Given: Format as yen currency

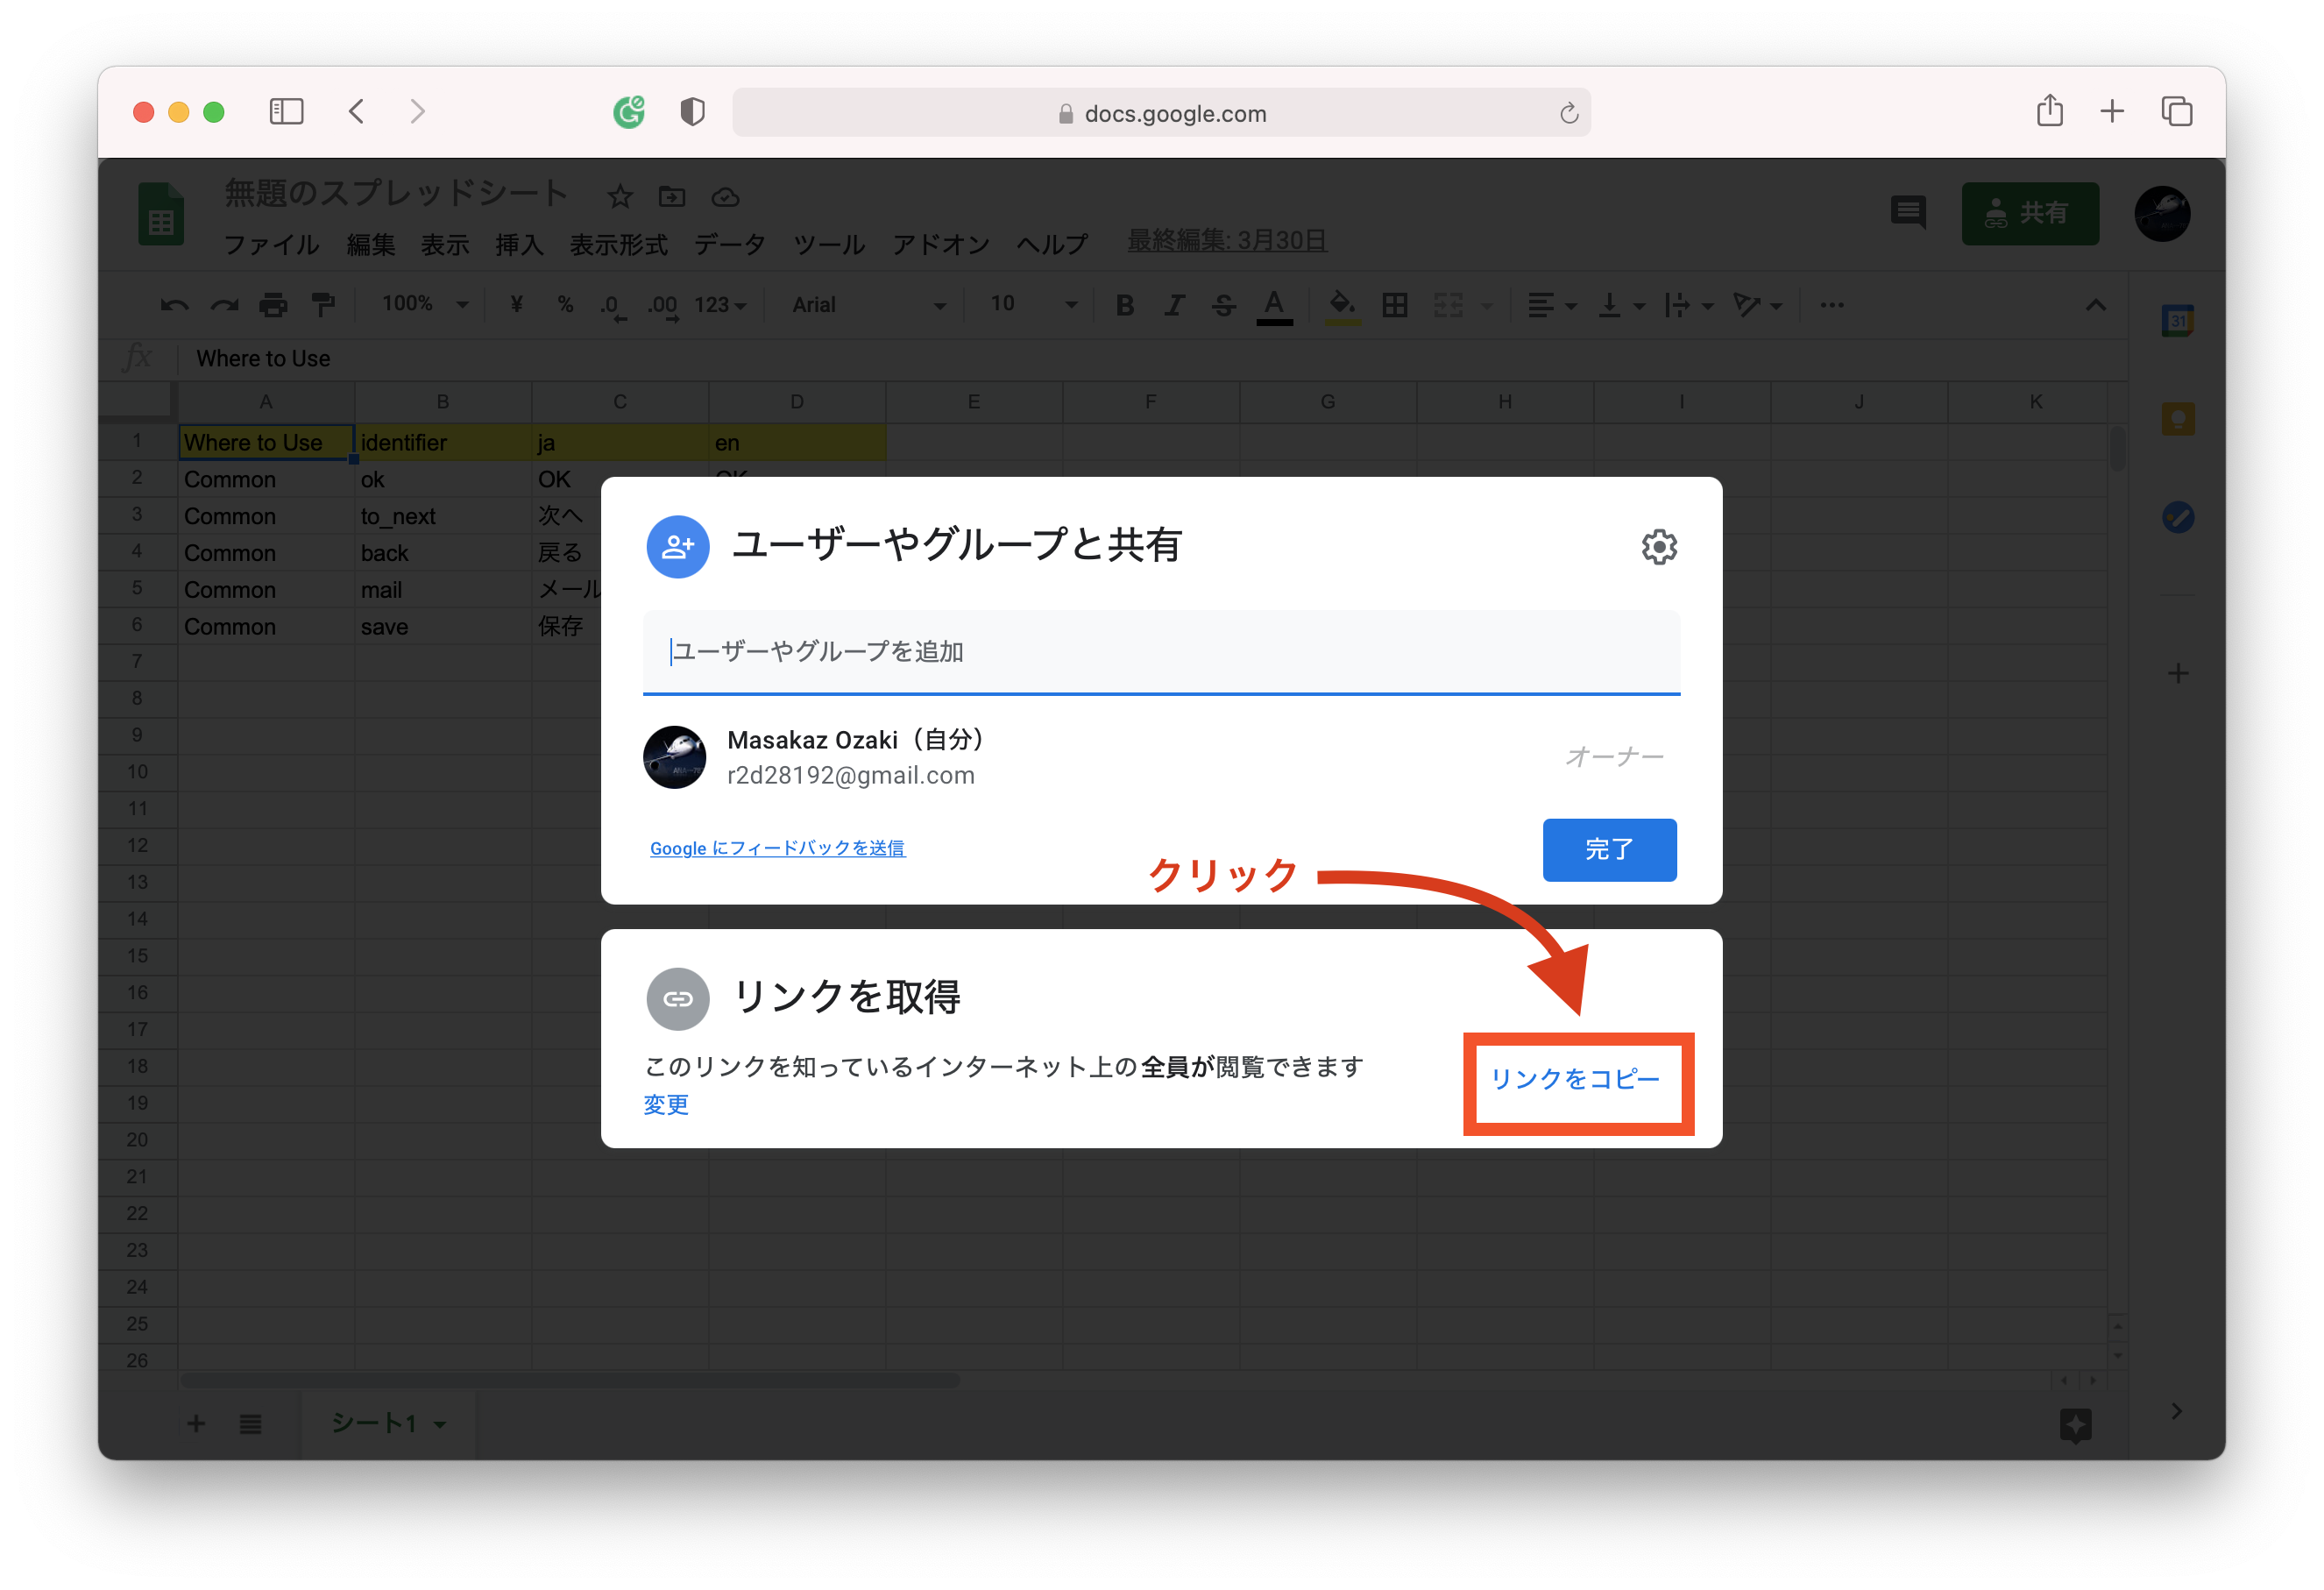Looking at the screenshot, I should click(x=516, y=304).
